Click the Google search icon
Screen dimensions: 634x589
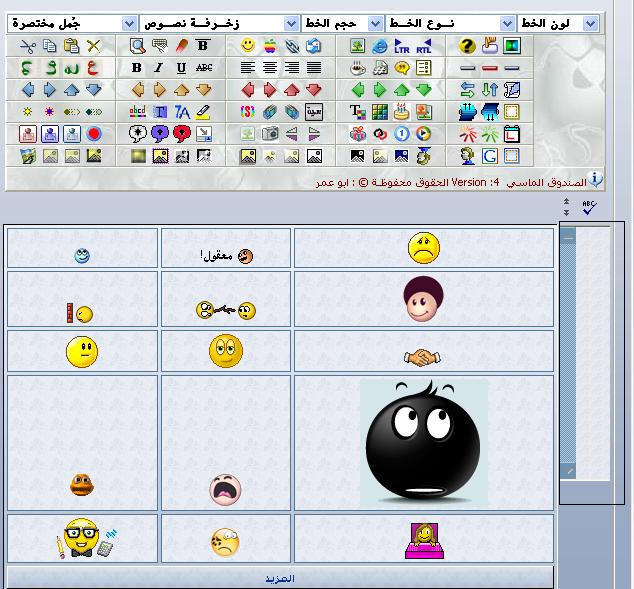[x=490, y=155]
